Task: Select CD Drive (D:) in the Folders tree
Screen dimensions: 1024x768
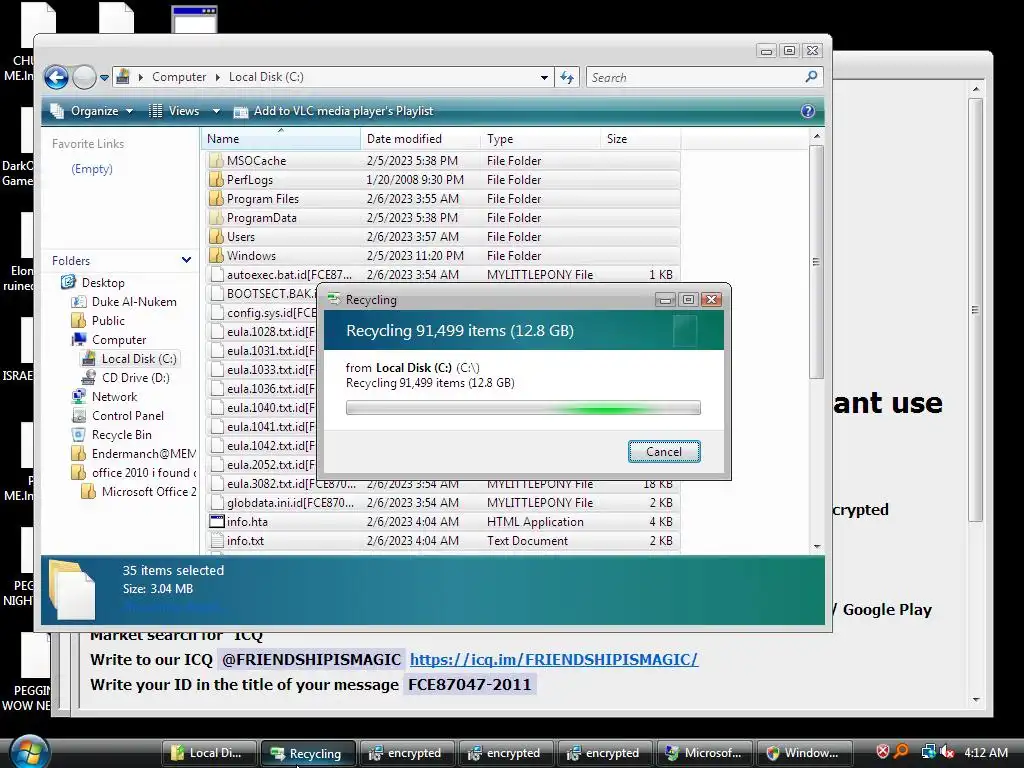Action: 135,377
